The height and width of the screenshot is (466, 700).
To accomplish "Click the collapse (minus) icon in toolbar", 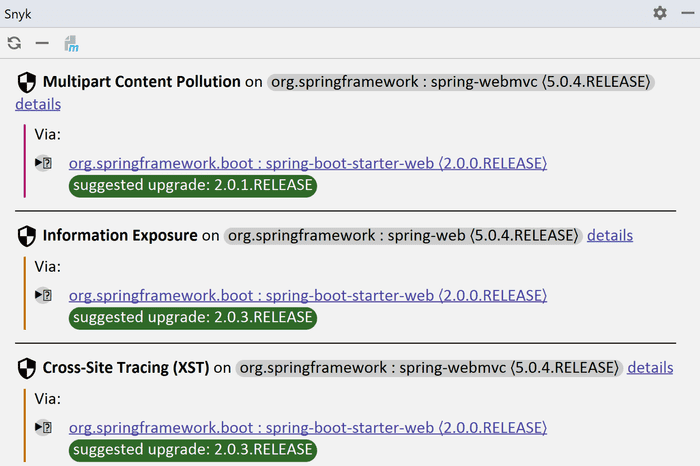I will [x=42, y=43].
